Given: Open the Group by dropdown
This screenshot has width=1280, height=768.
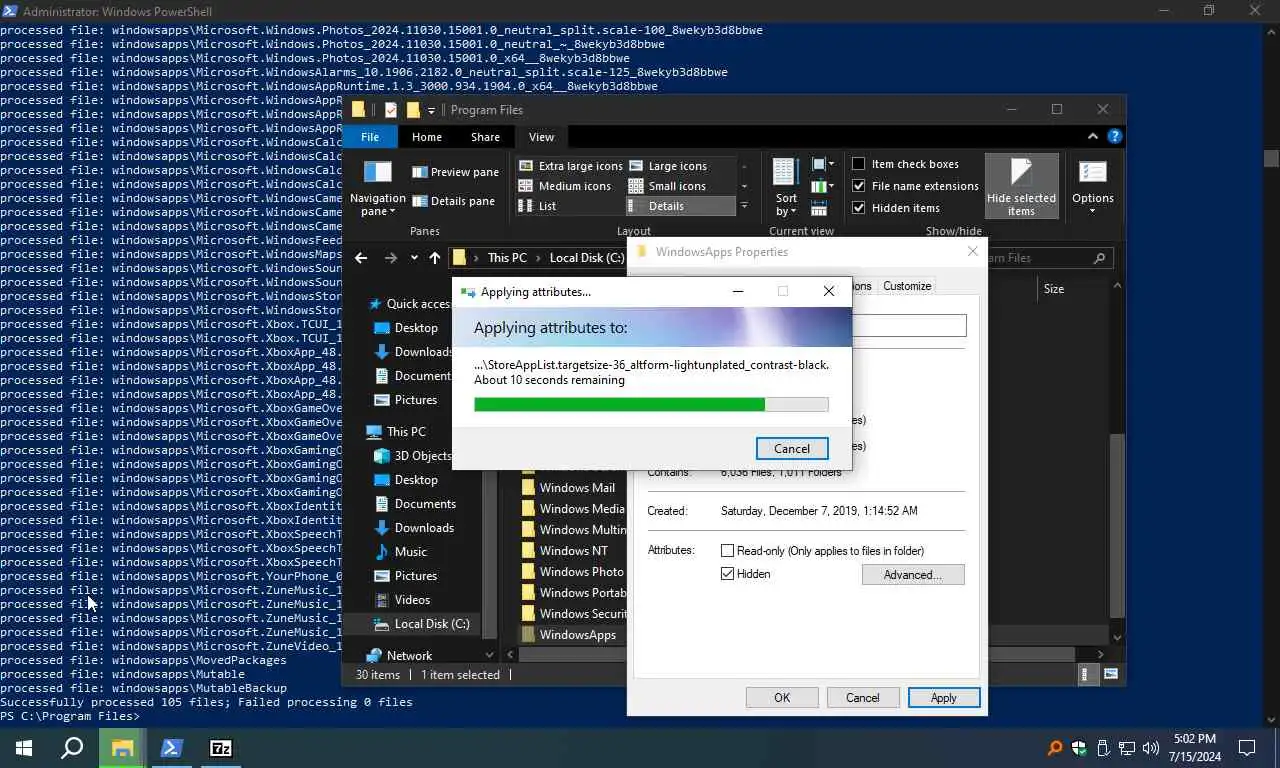Looking at the screenshot, I should [822, 164].
